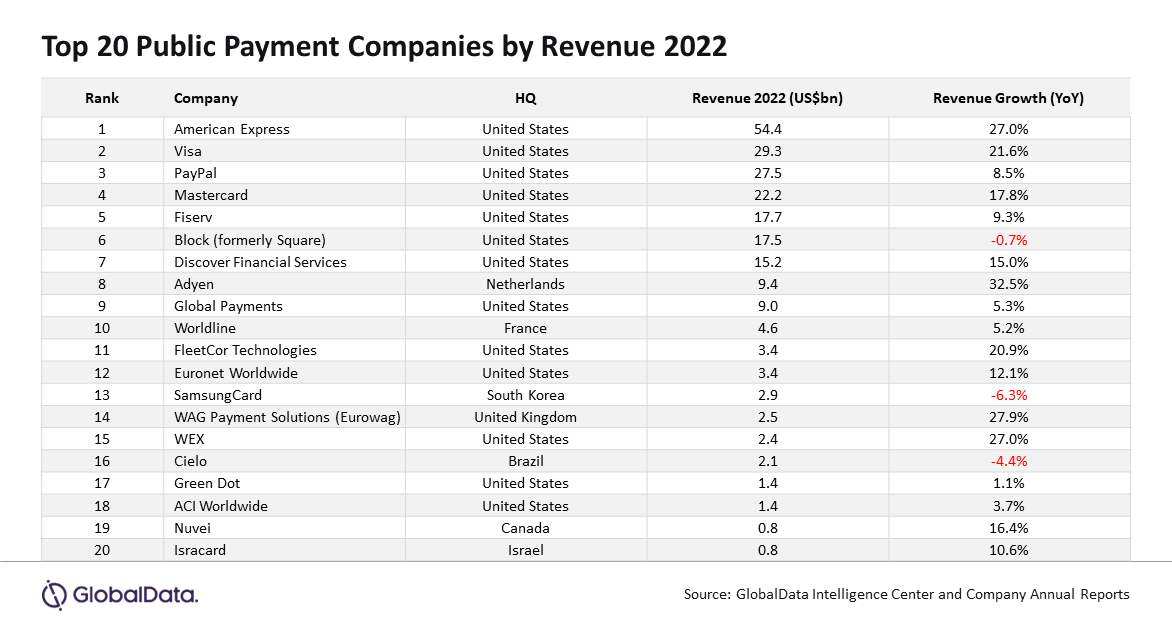Click the 'United Kingdom' HQ cell
This screenshot has height=628, width=1172.
click(x=525, y=417)
